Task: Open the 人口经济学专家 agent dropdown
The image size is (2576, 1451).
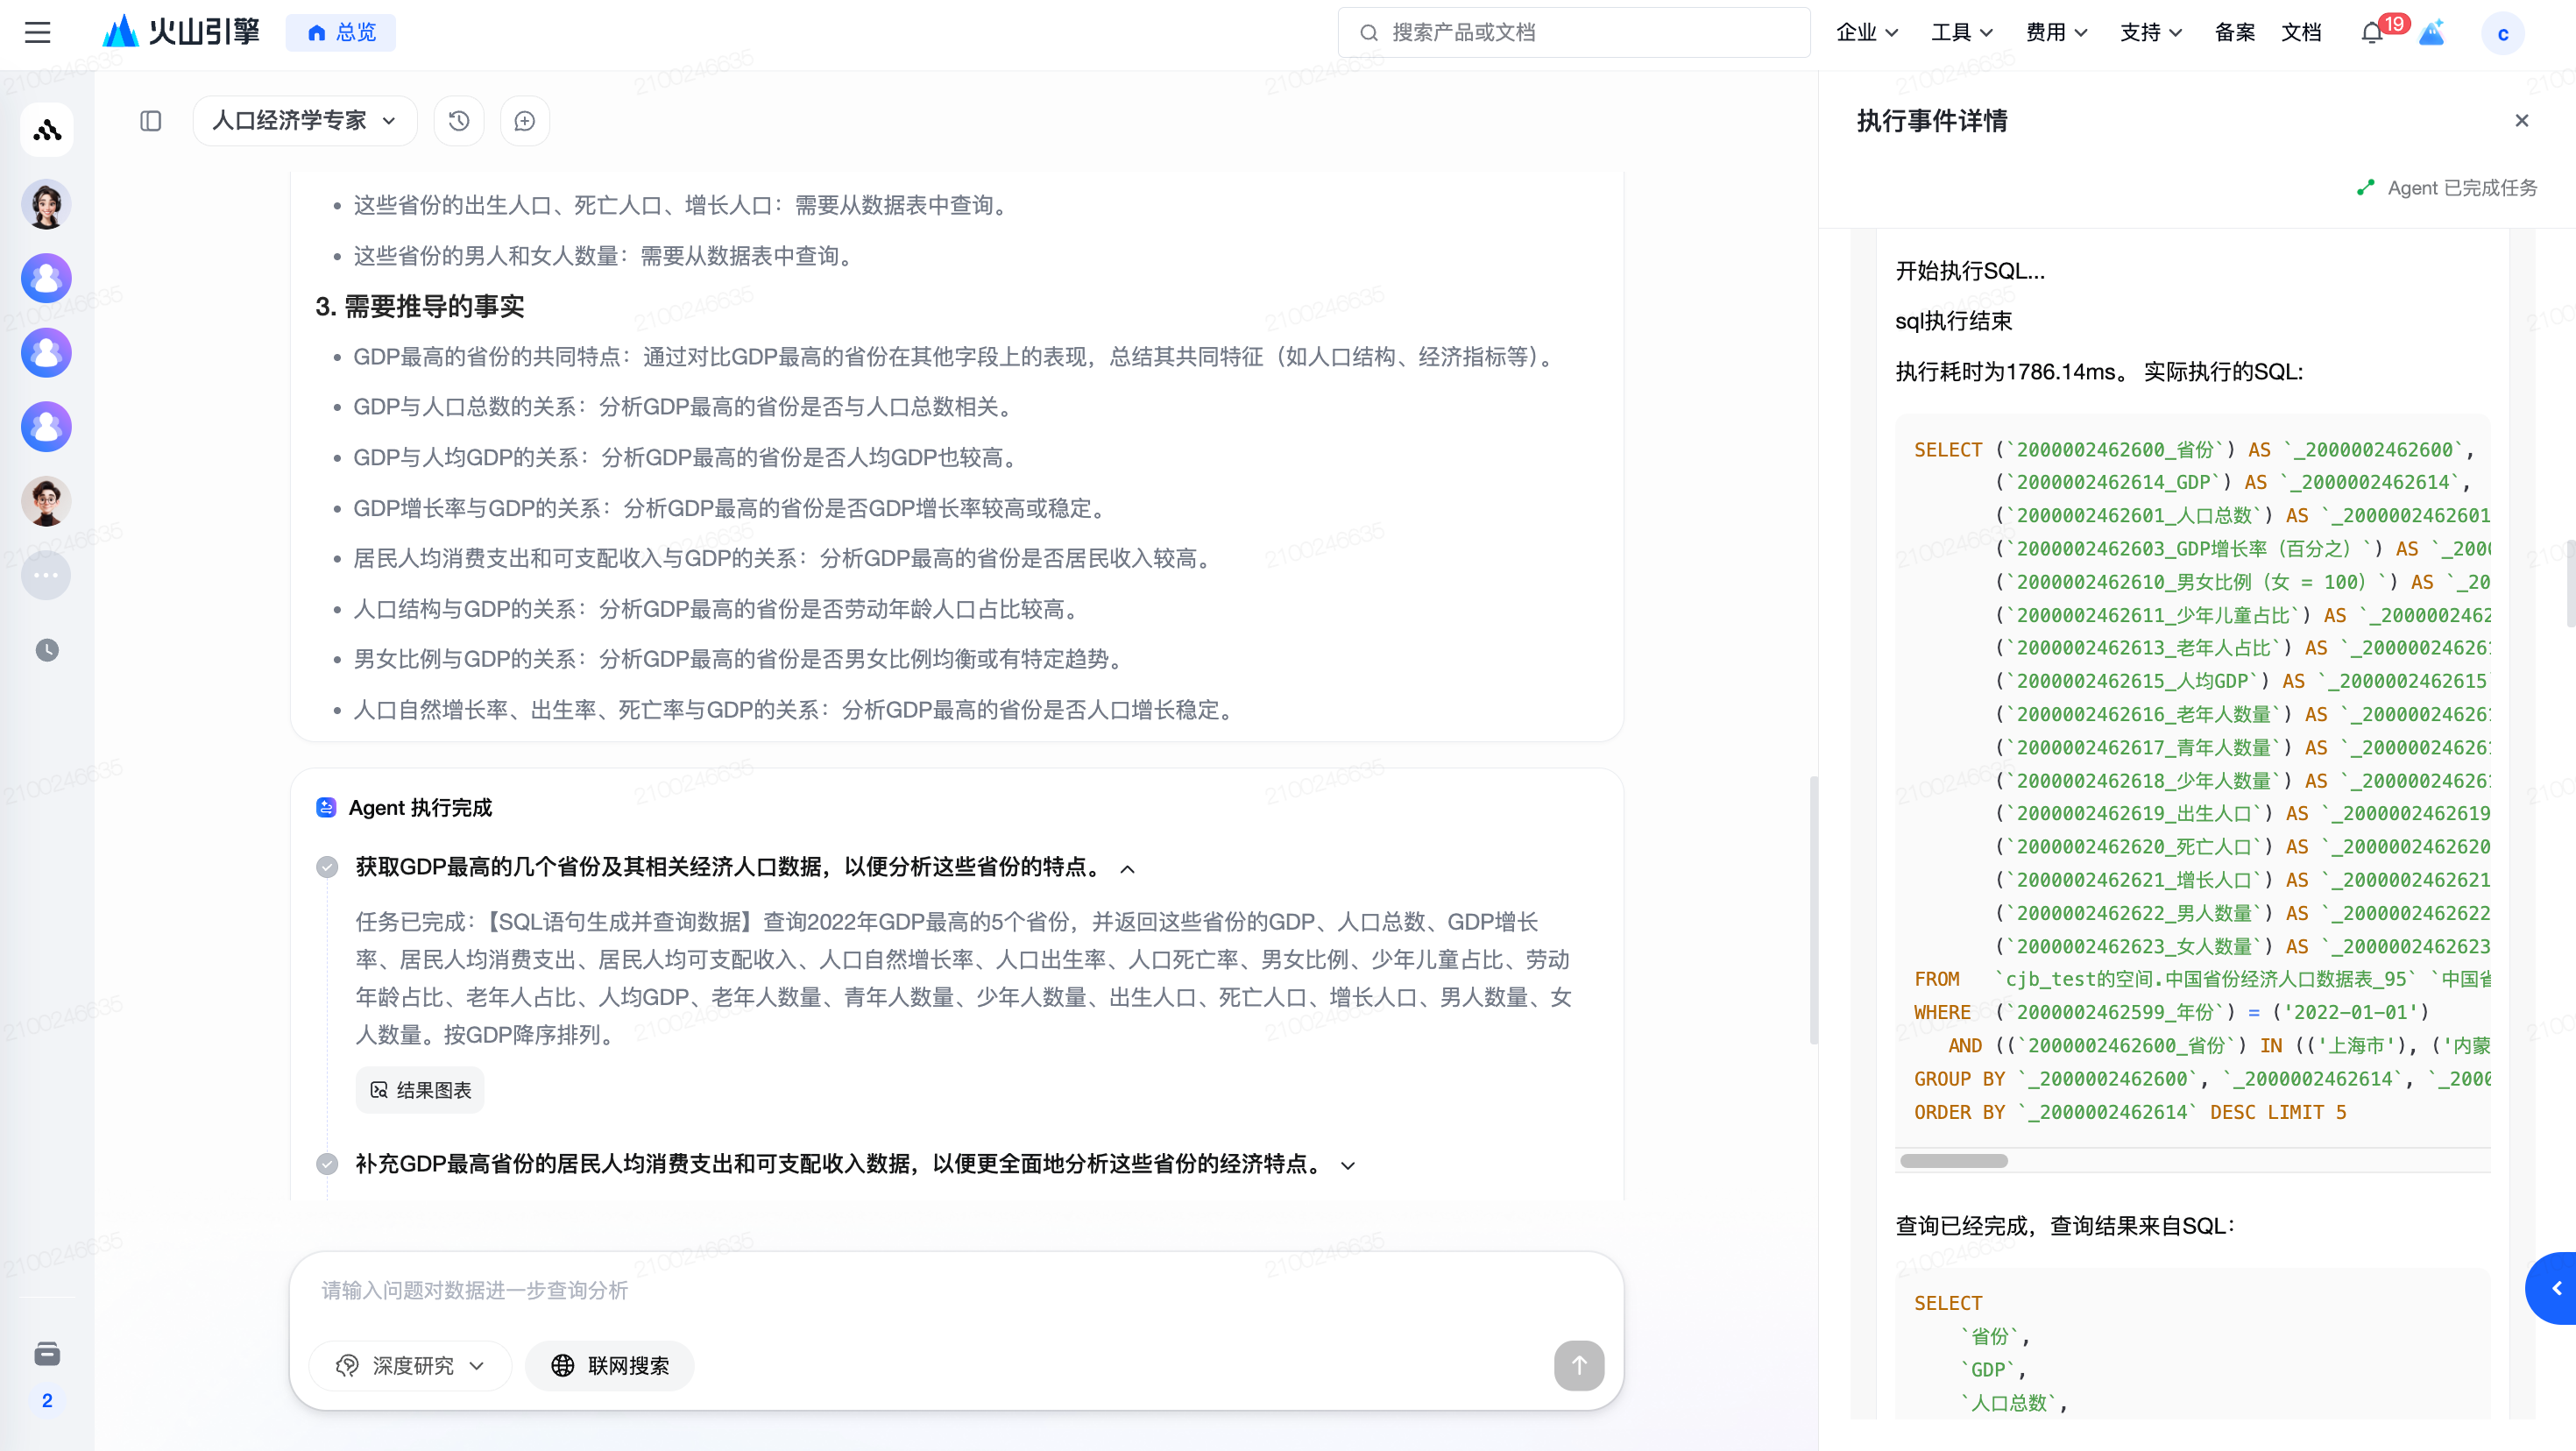Action: click(305, 121)
